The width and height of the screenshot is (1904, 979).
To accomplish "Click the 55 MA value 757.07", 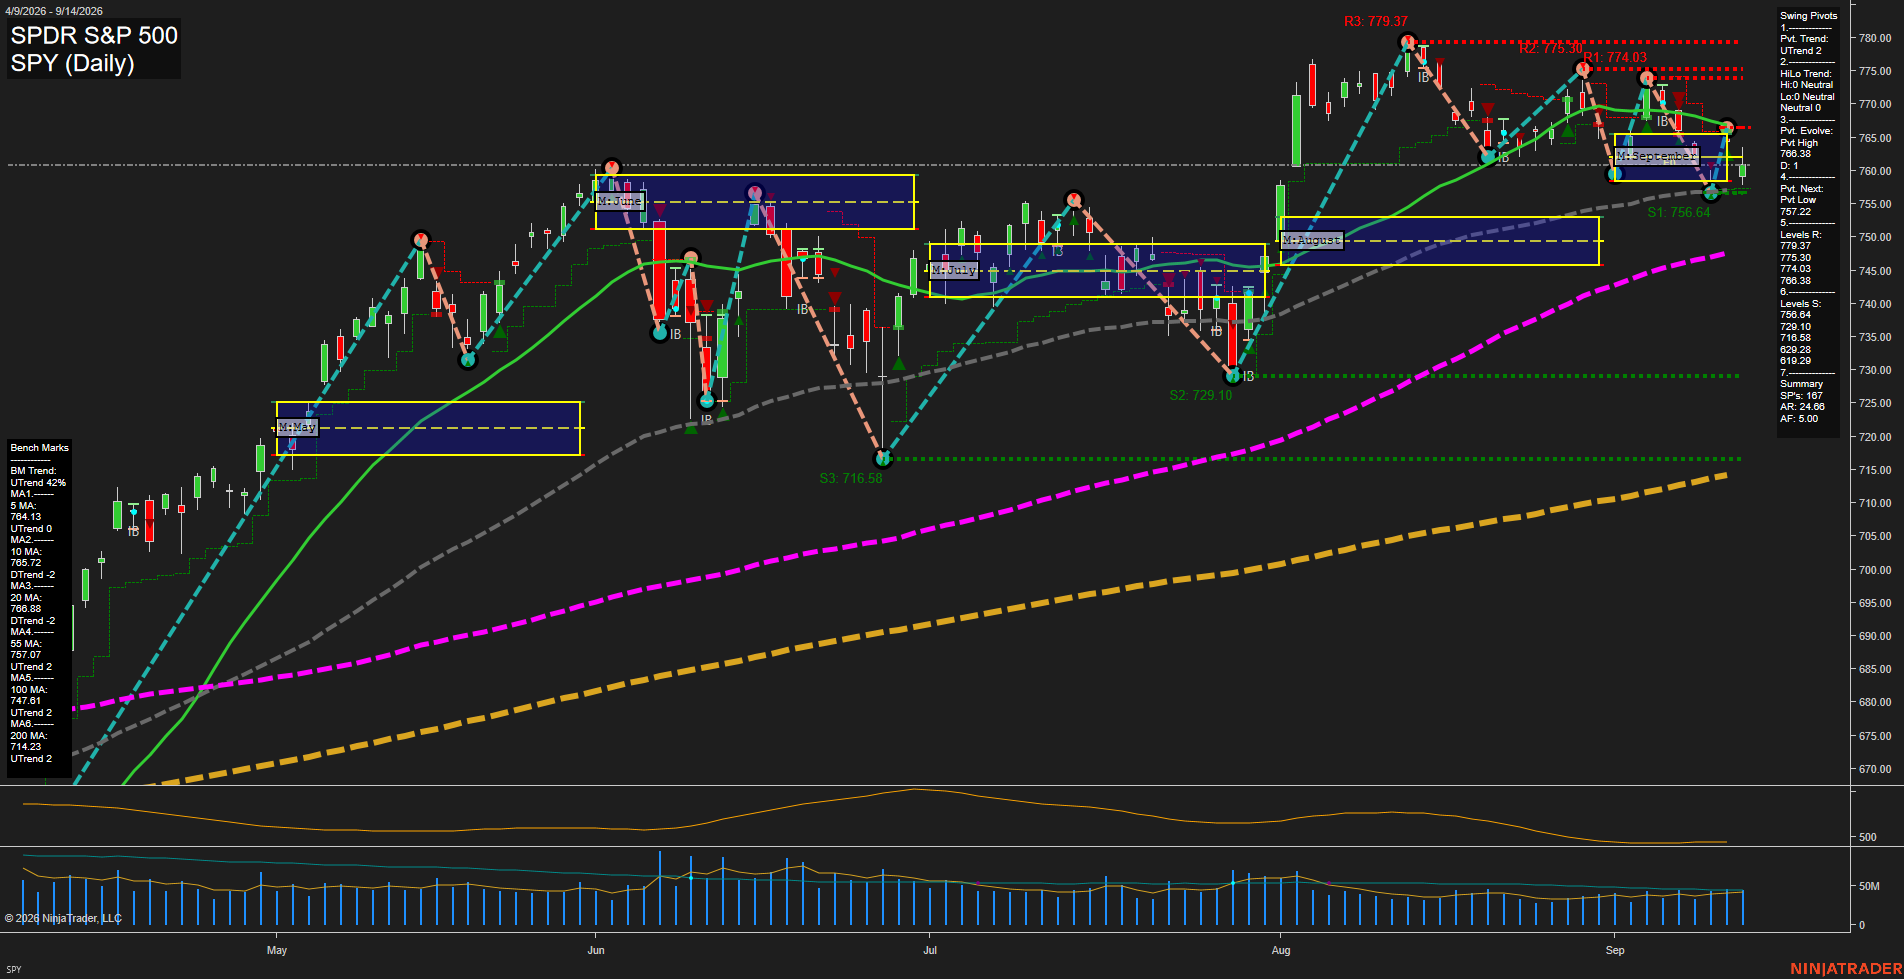I will [26, 655].
